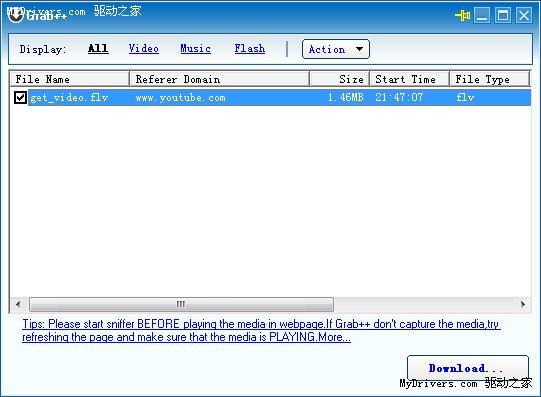Click the yellow pin window icon

(x=462, y=16)
